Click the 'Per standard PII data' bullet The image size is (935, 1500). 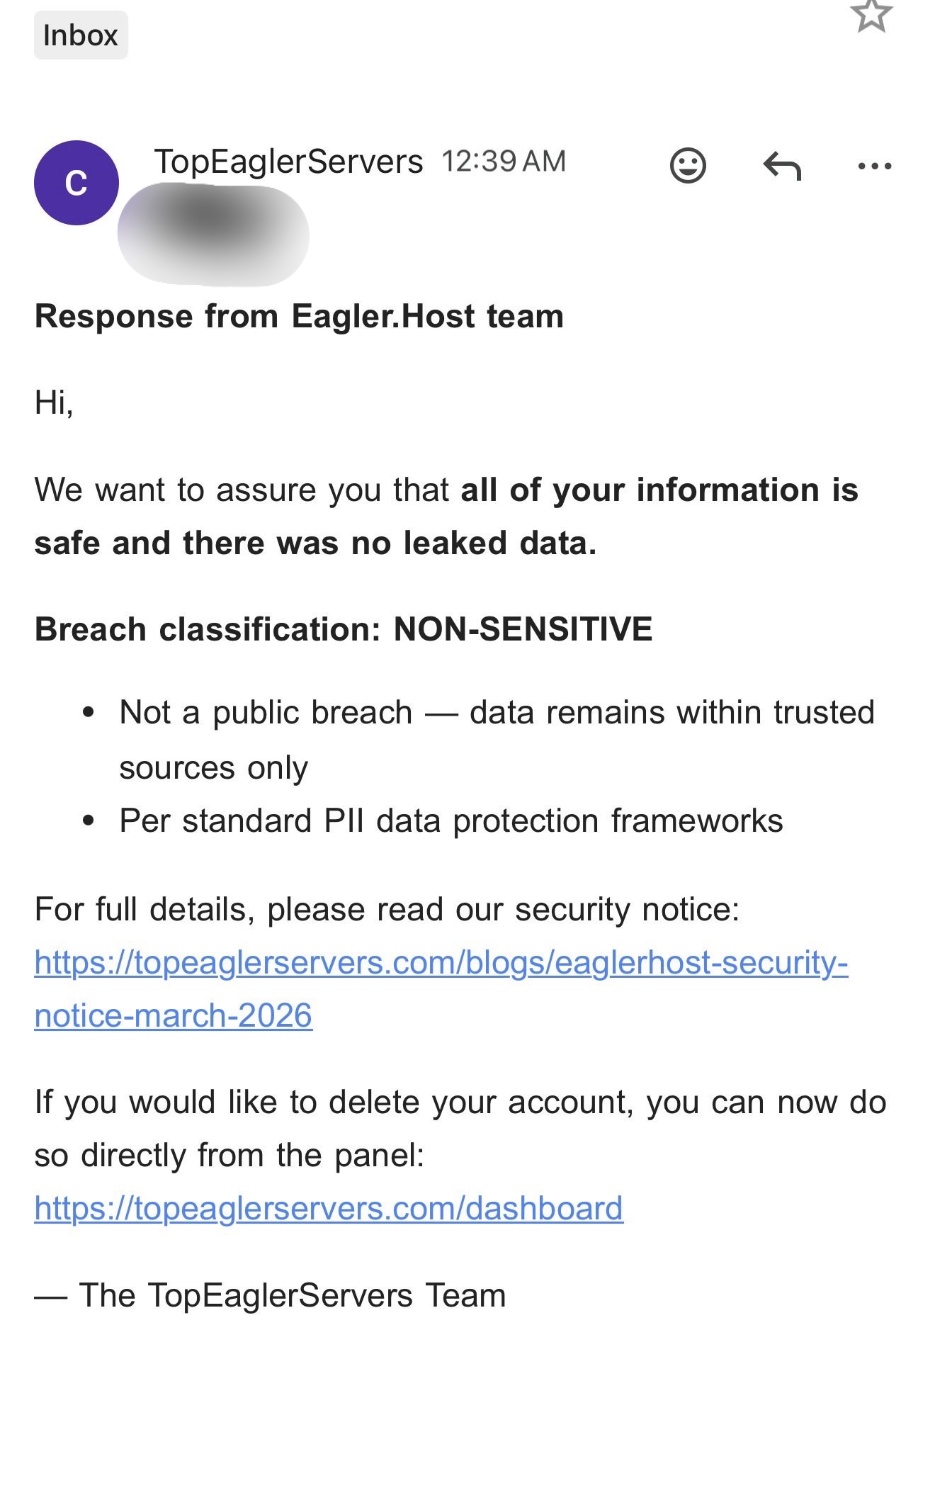tap(450, 821)
